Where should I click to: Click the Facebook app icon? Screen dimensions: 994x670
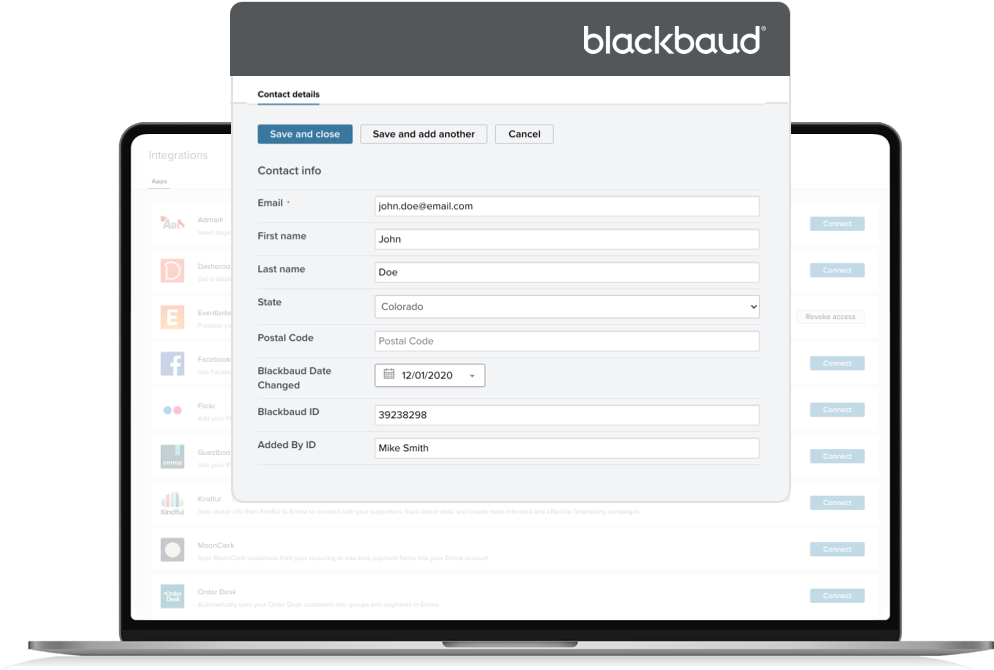pos(172,364)
